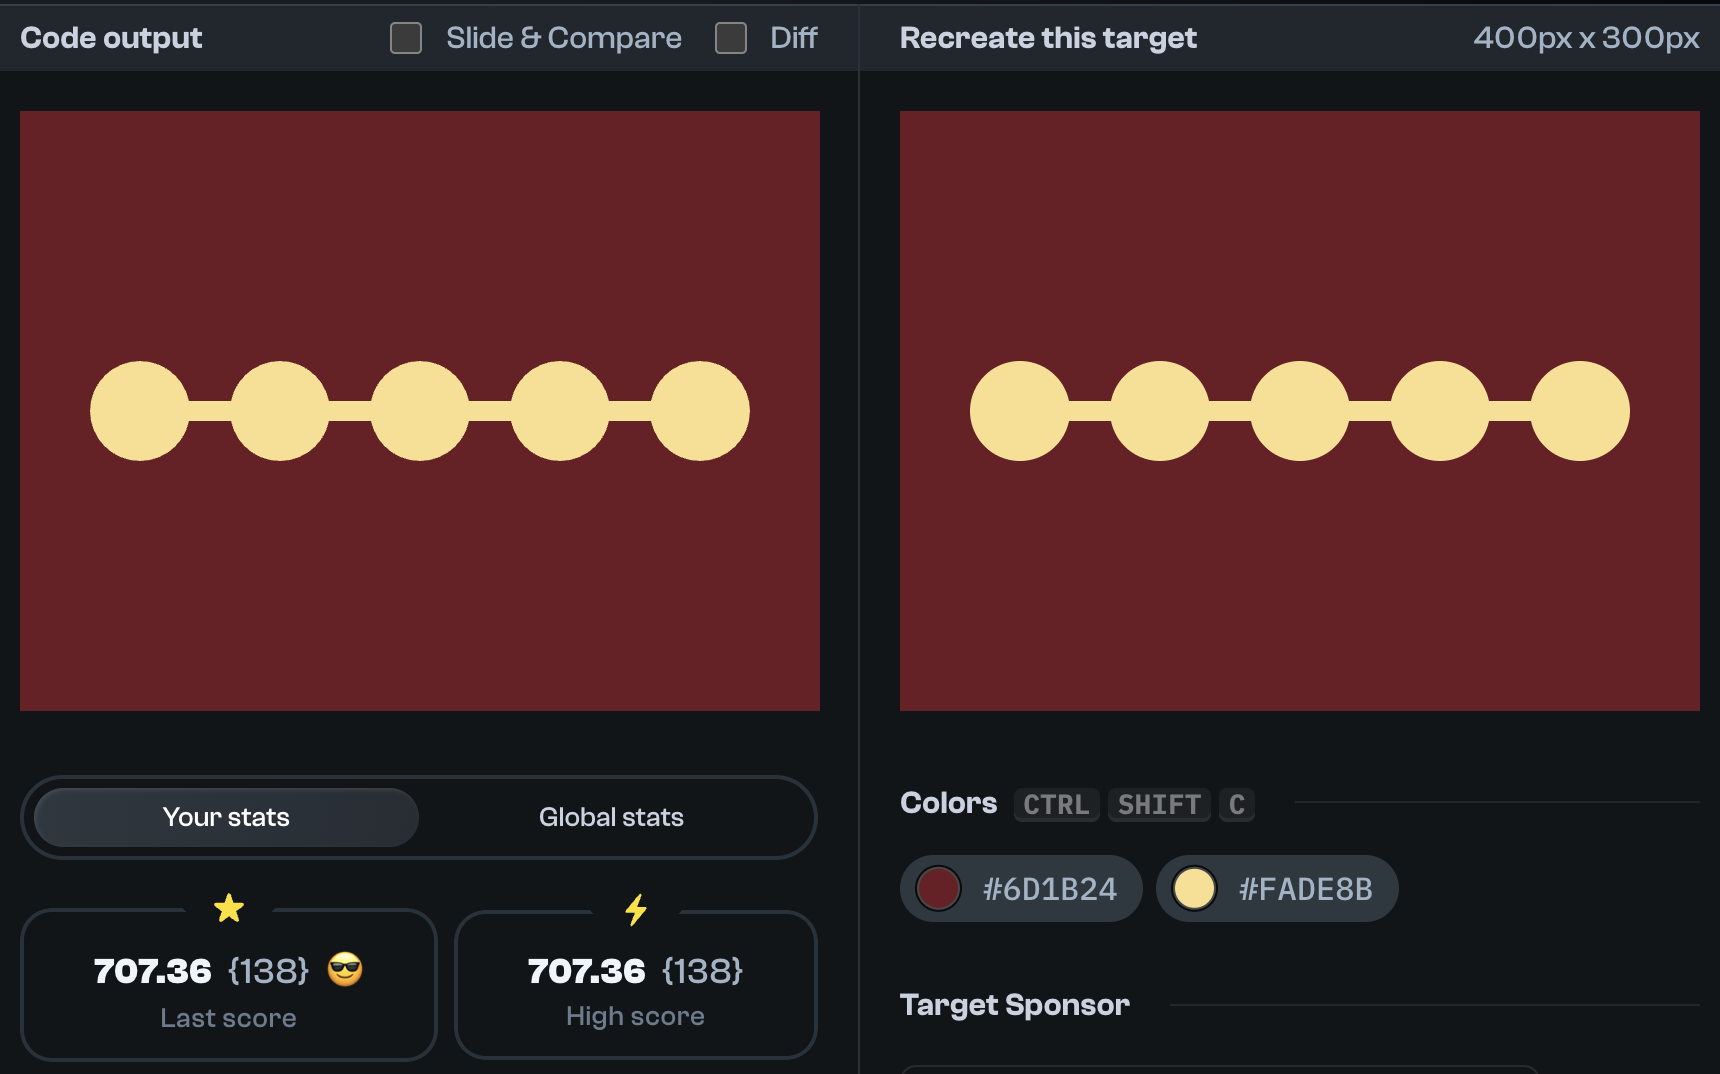
Task: Select the Your stats tab
Action: 226,817
